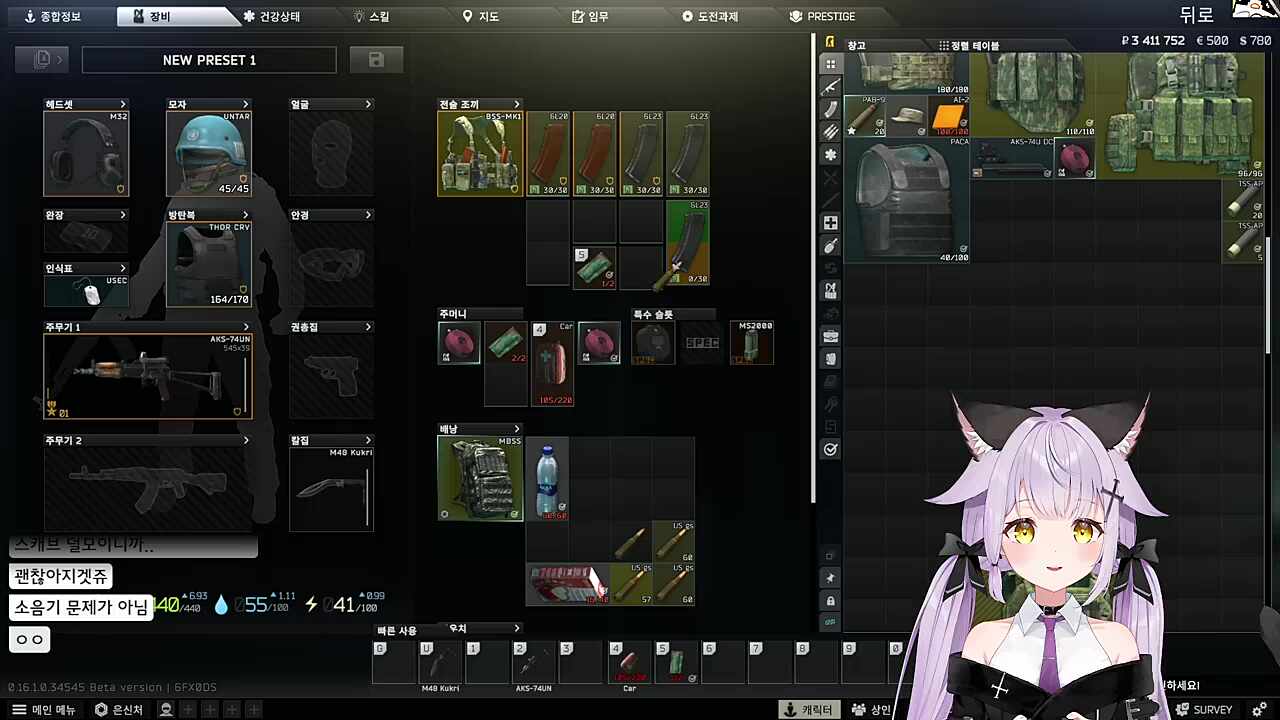Toggle the checkmark filter in stash sidebar
The image size is (1280, 720).
tap(830, 450)
